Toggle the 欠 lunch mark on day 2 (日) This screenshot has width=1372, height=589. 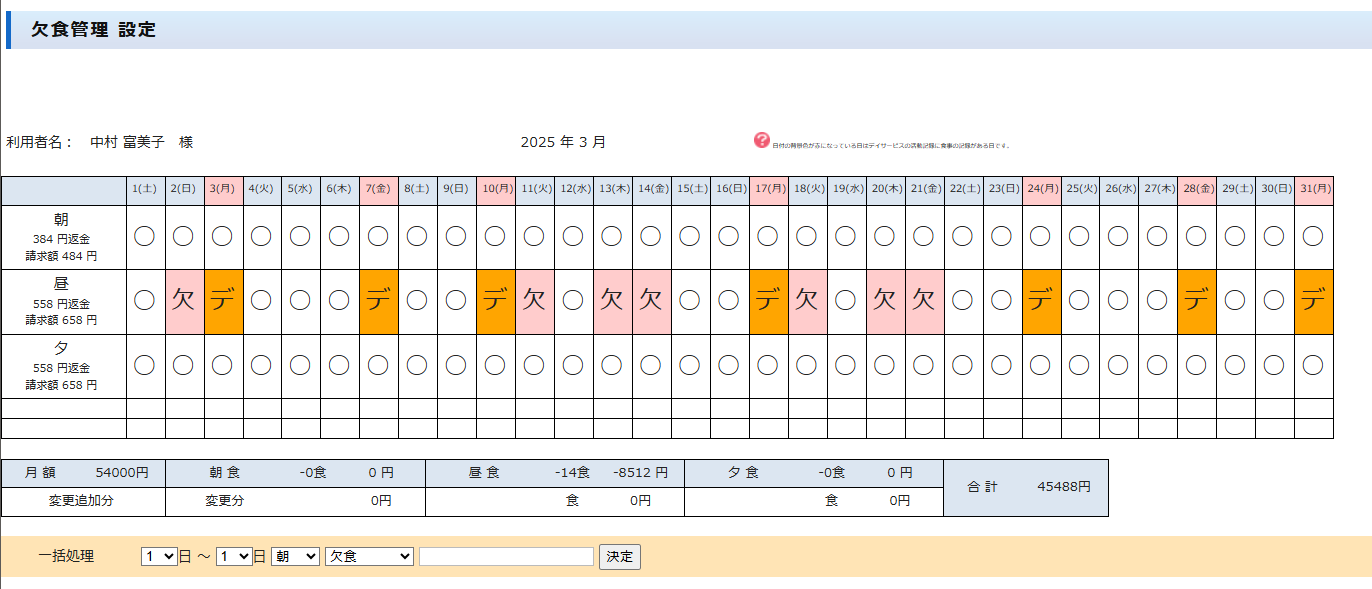184,301
